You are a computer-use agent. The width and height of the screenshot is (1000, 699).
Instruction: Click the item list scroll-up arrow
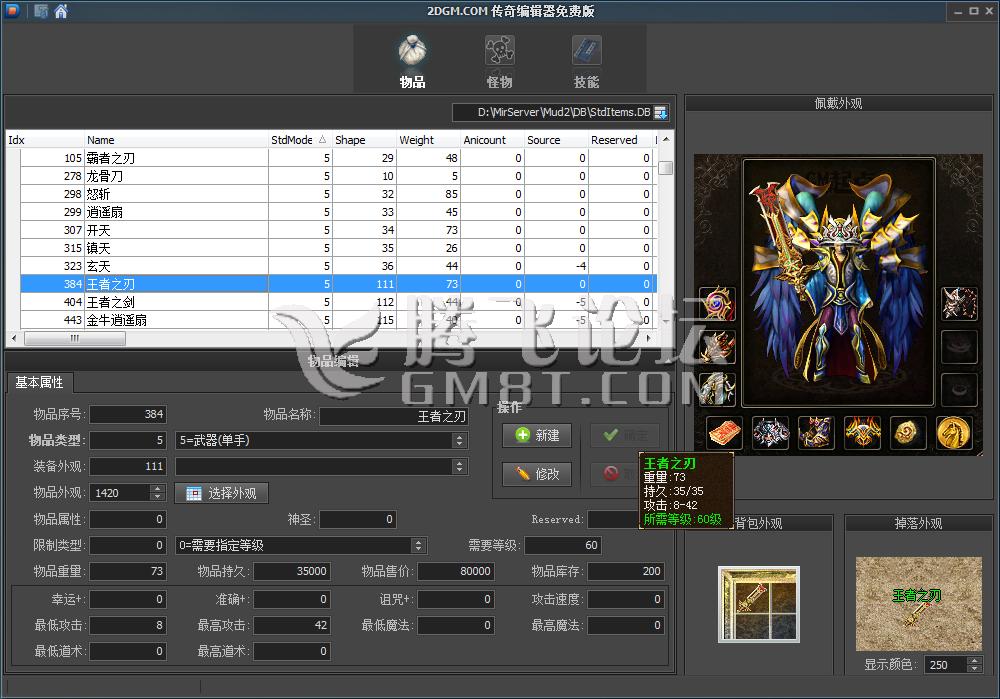pyautogui.click(x=666, y=139)
